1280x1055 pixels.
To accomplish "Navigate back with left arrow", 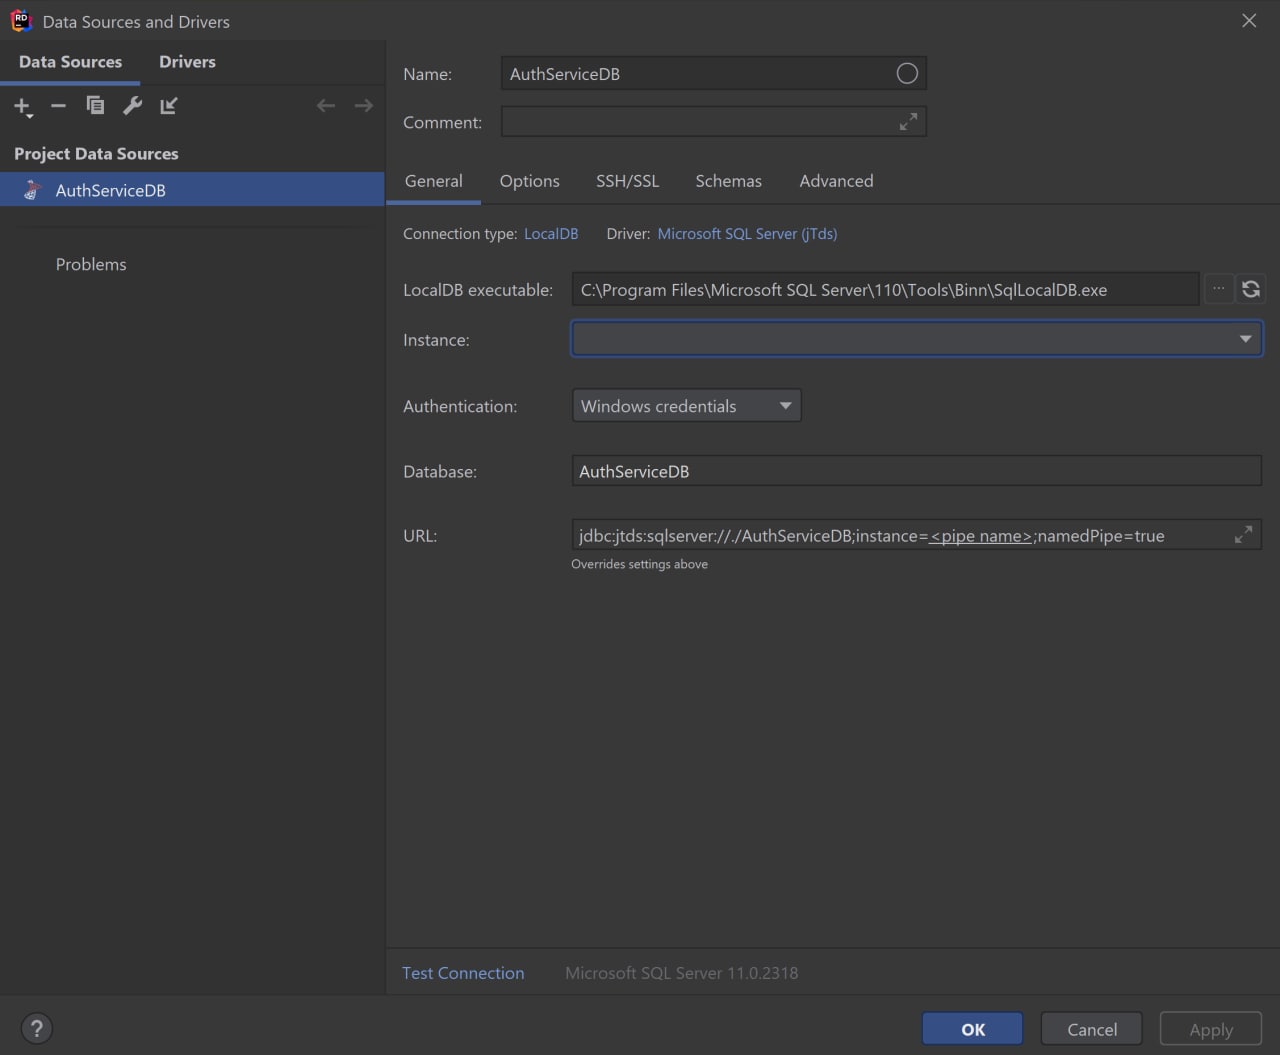I will point(326,105).
